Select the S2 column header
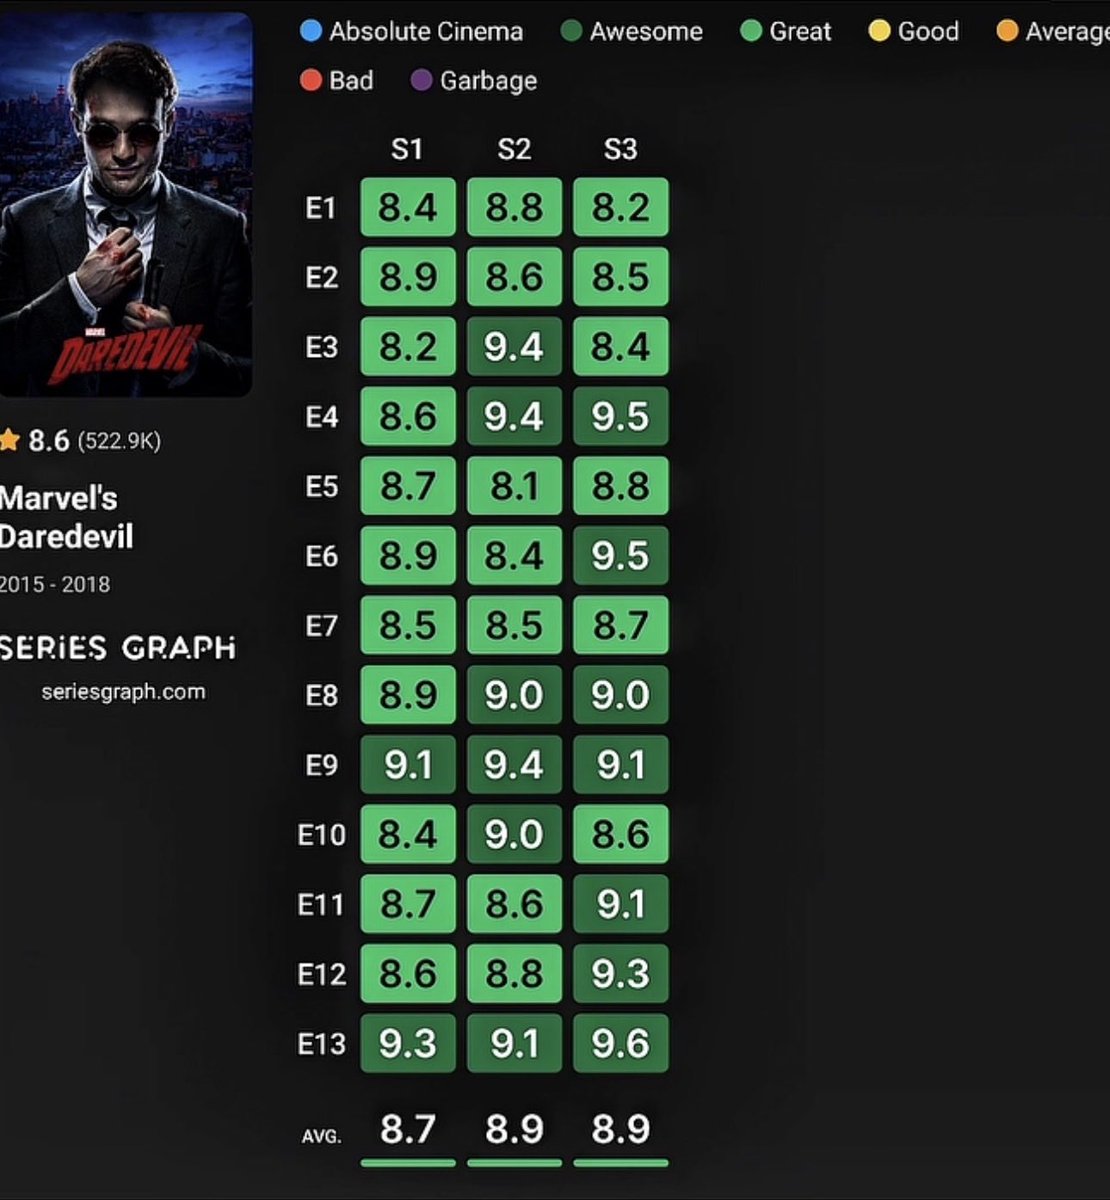1110x1200 pixels. pyautogui.click(x=514, y=149)
